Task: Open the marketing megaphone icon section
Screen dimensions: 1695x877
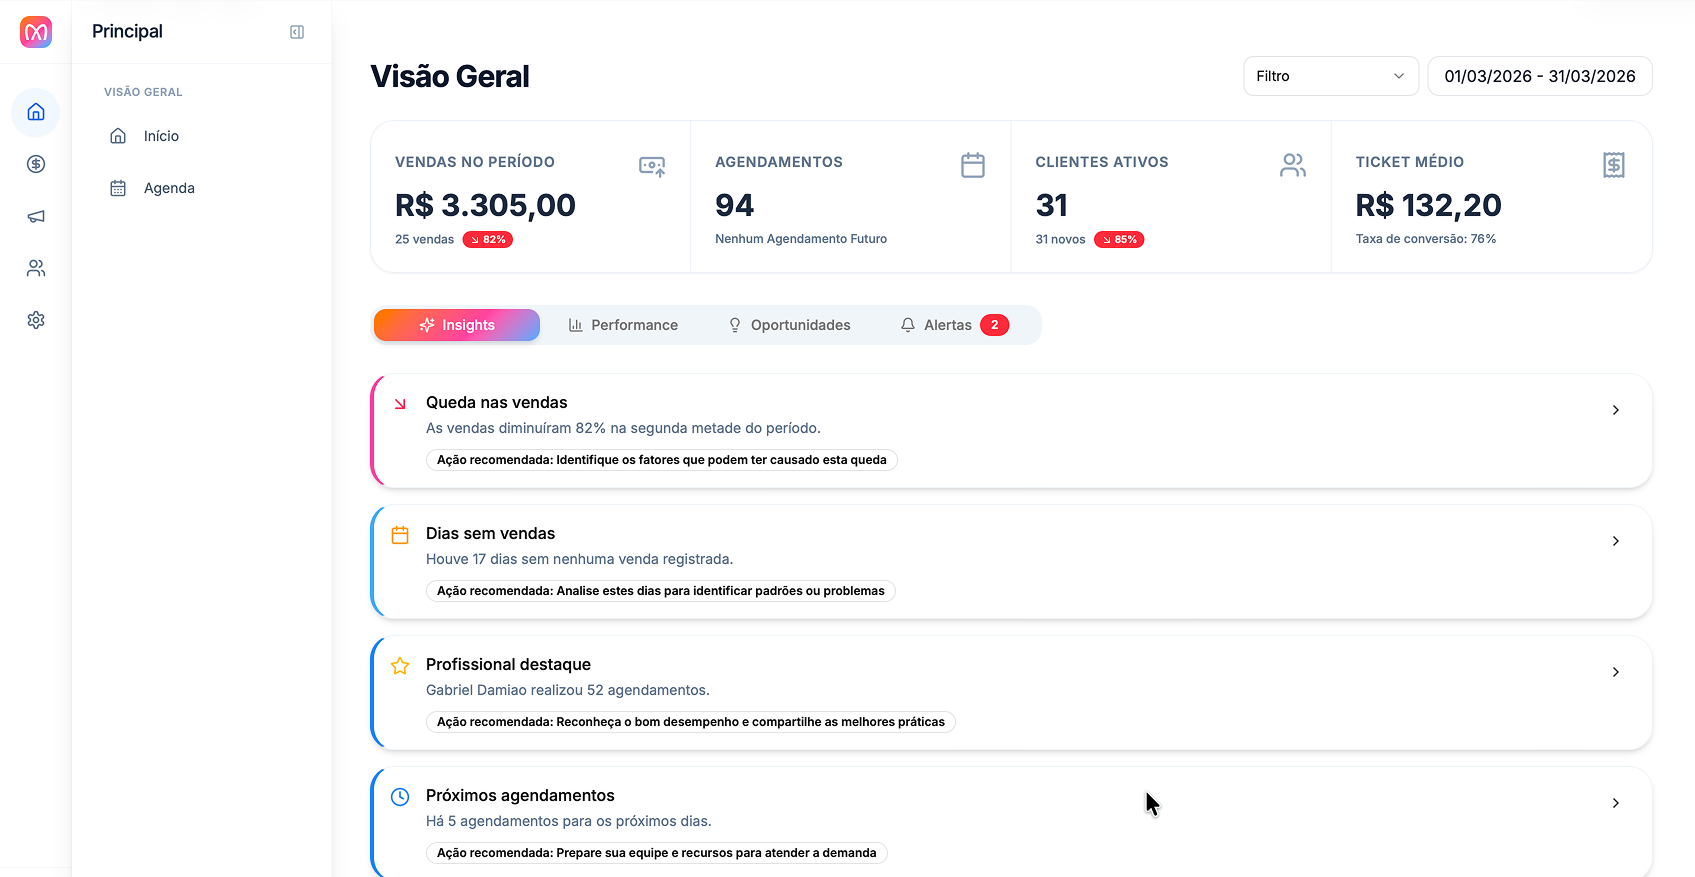Action: click(36, 216)
